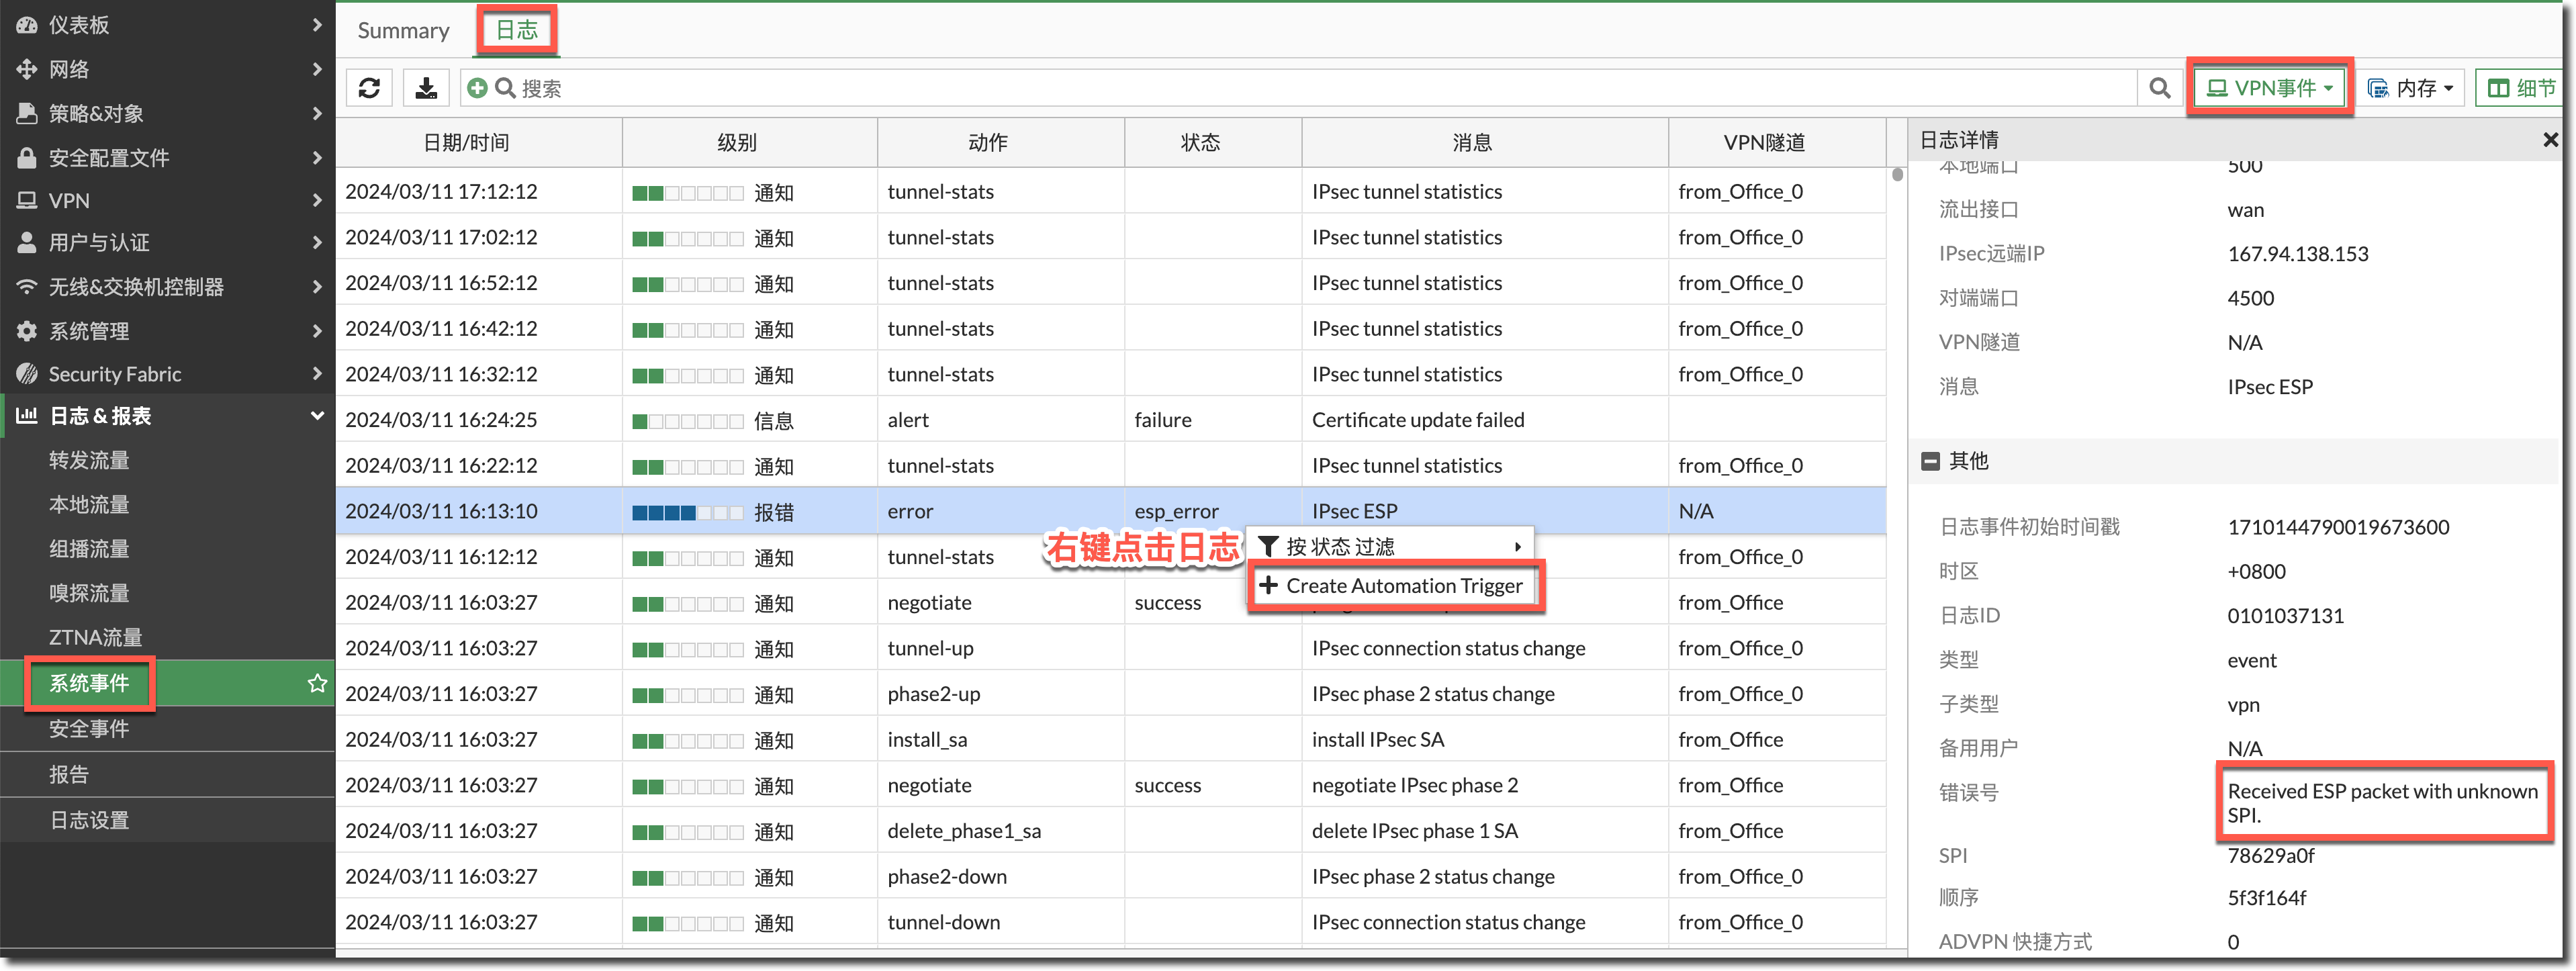Sort by 消息 column header
This screenshot has width=2576, height=971.
[x=1485, y=143]
